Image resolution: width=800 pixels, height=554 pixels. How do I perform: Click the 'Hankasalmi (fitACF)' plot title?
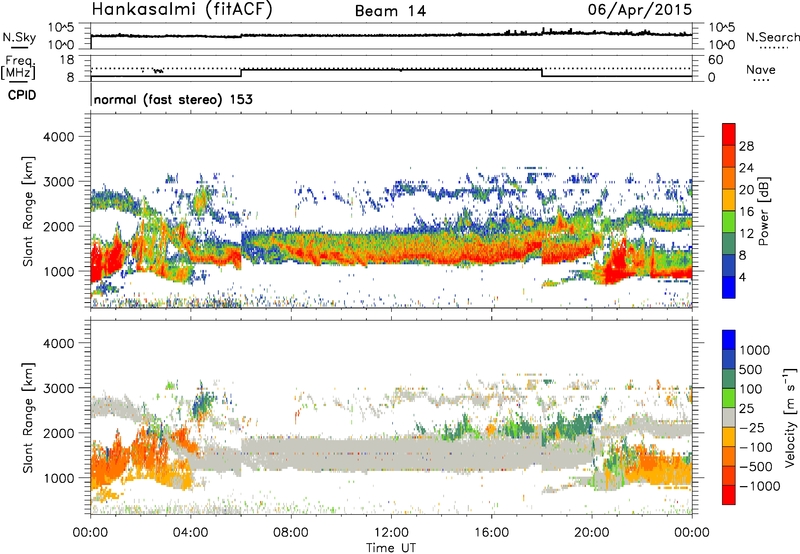click(182, 10)
